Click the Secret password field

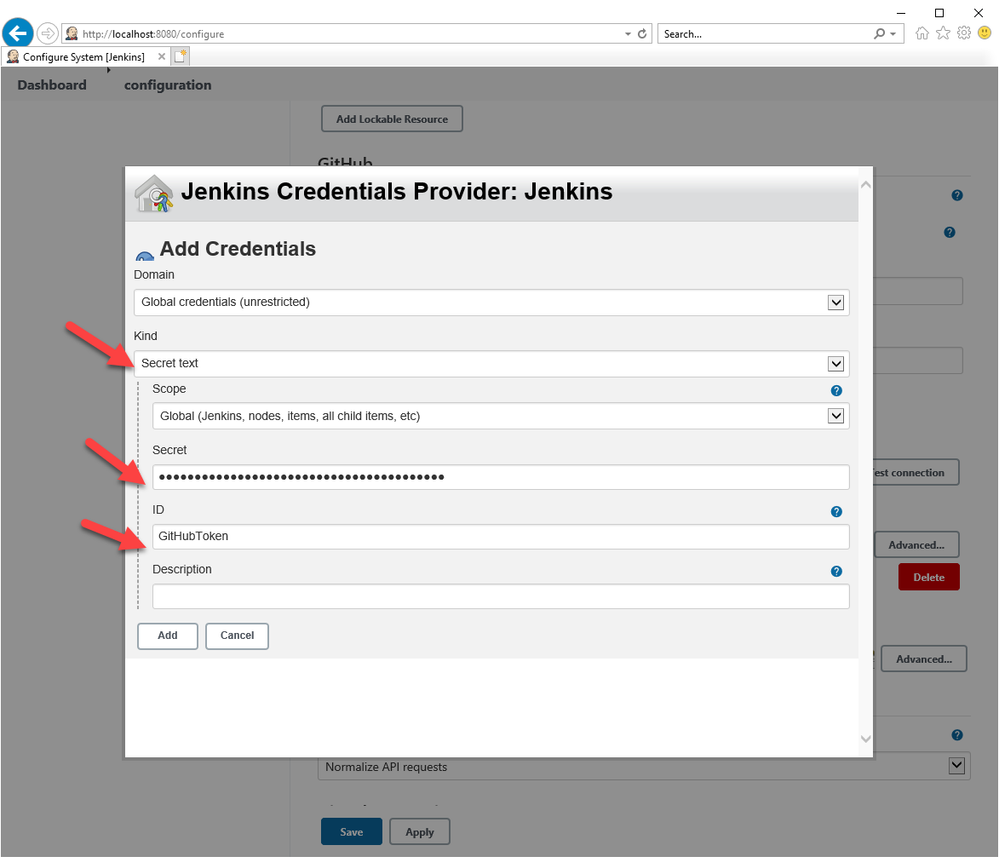click(x=500, y=477)
